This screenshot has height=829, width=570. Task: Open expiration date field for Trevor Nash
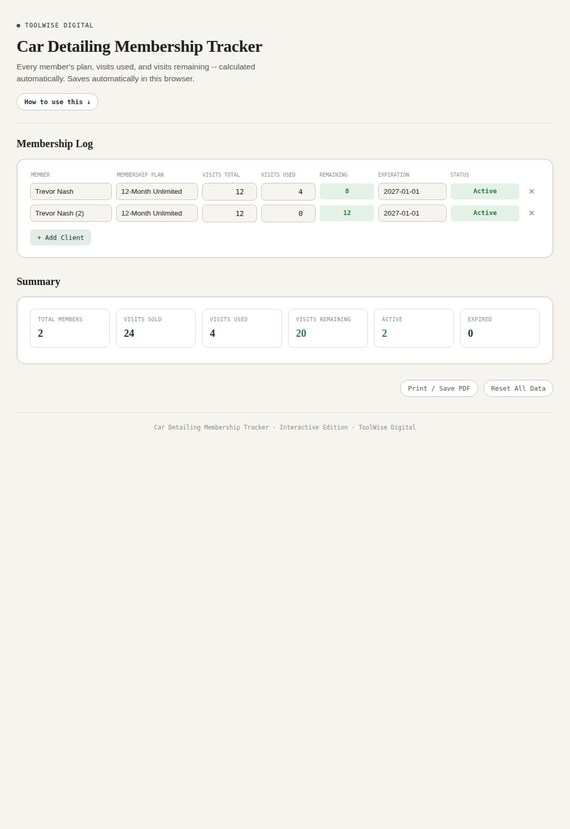412,191
